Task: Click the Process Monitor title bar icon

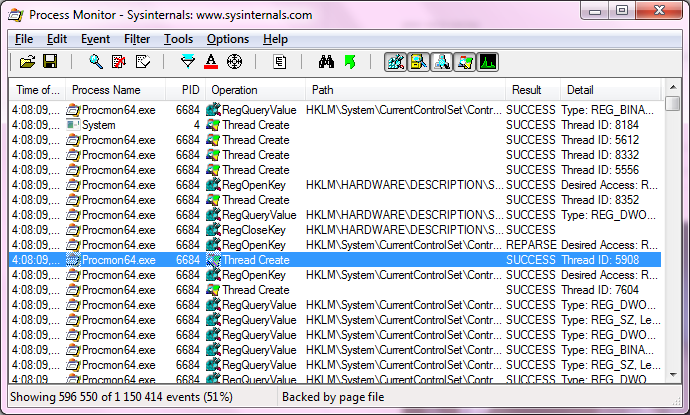Action: click(x=16, y=15)
